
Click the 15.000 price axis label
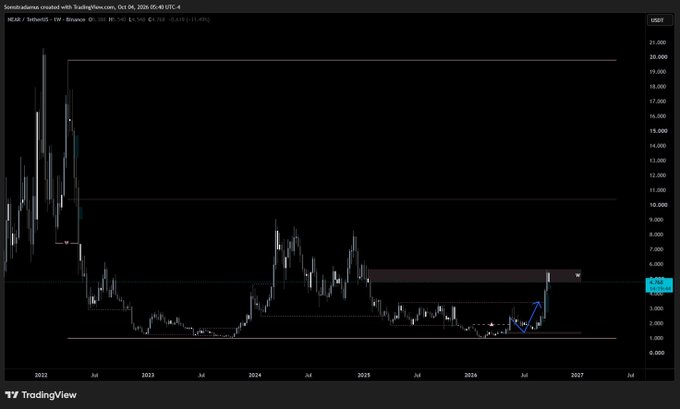click(657, 131)
